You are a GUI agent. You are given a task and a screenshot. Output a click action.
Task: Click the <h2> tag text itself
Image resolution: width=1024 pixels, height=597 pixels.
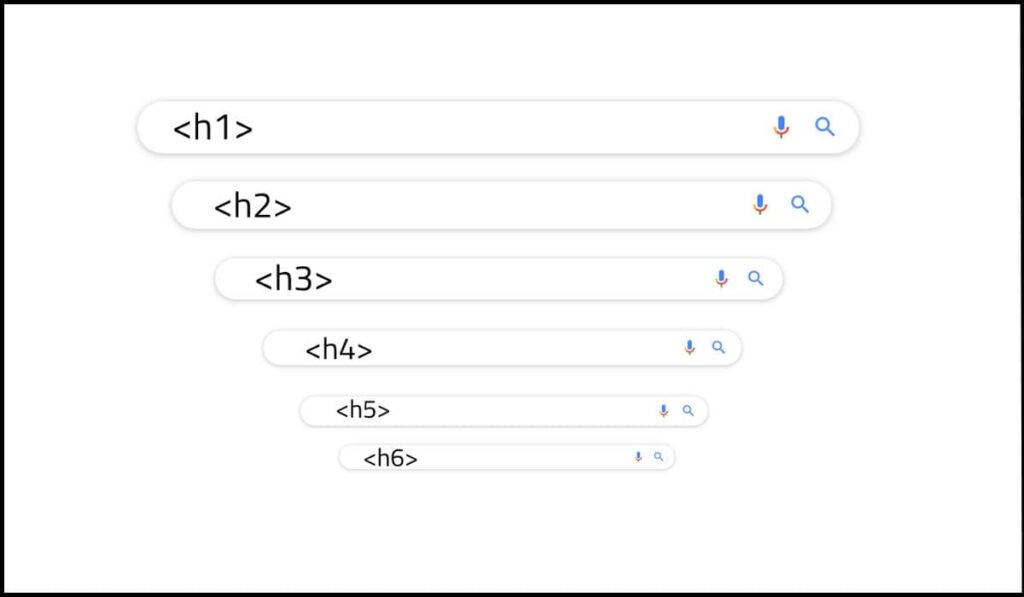coord(253,206)
